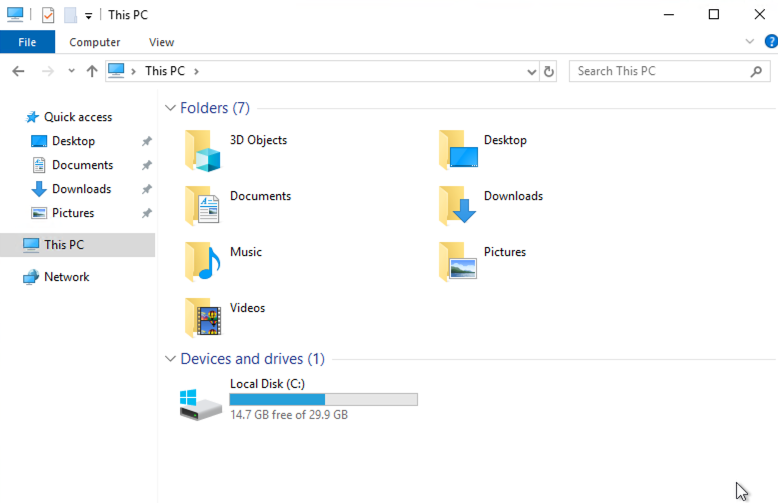
Task: Click the Local Disk (C:) label
Action: click(267, 384)
